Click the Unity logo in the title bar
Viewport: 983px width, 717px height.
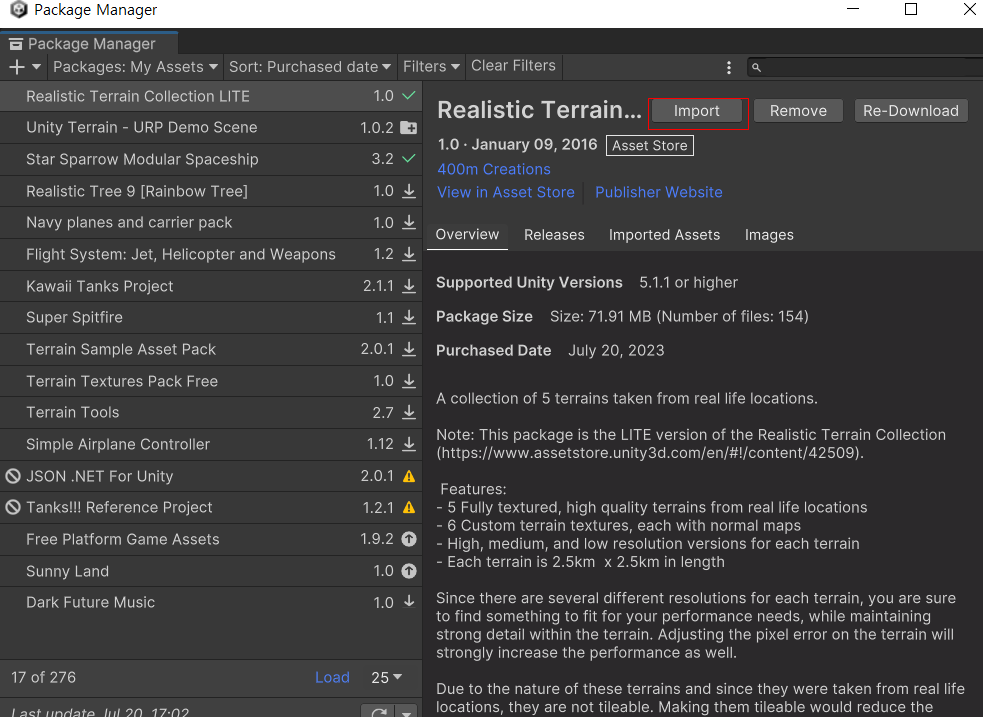(x=18, y=9)
